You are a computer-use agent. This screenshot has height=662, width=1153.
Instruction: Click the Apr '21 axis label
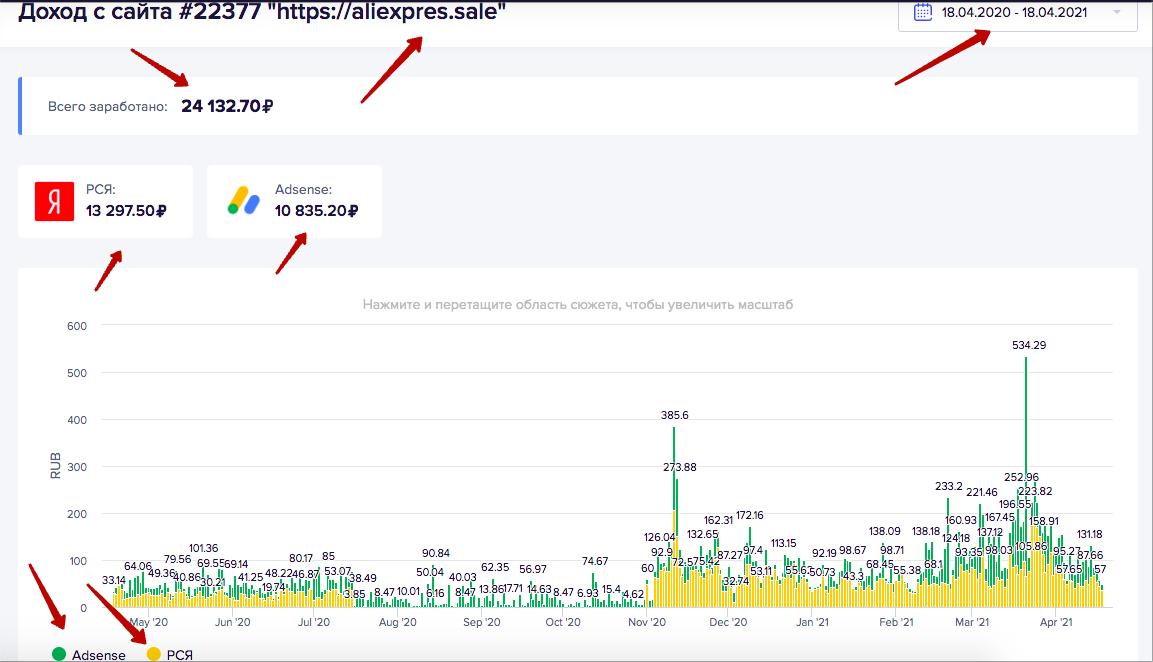coord(1056,622)
